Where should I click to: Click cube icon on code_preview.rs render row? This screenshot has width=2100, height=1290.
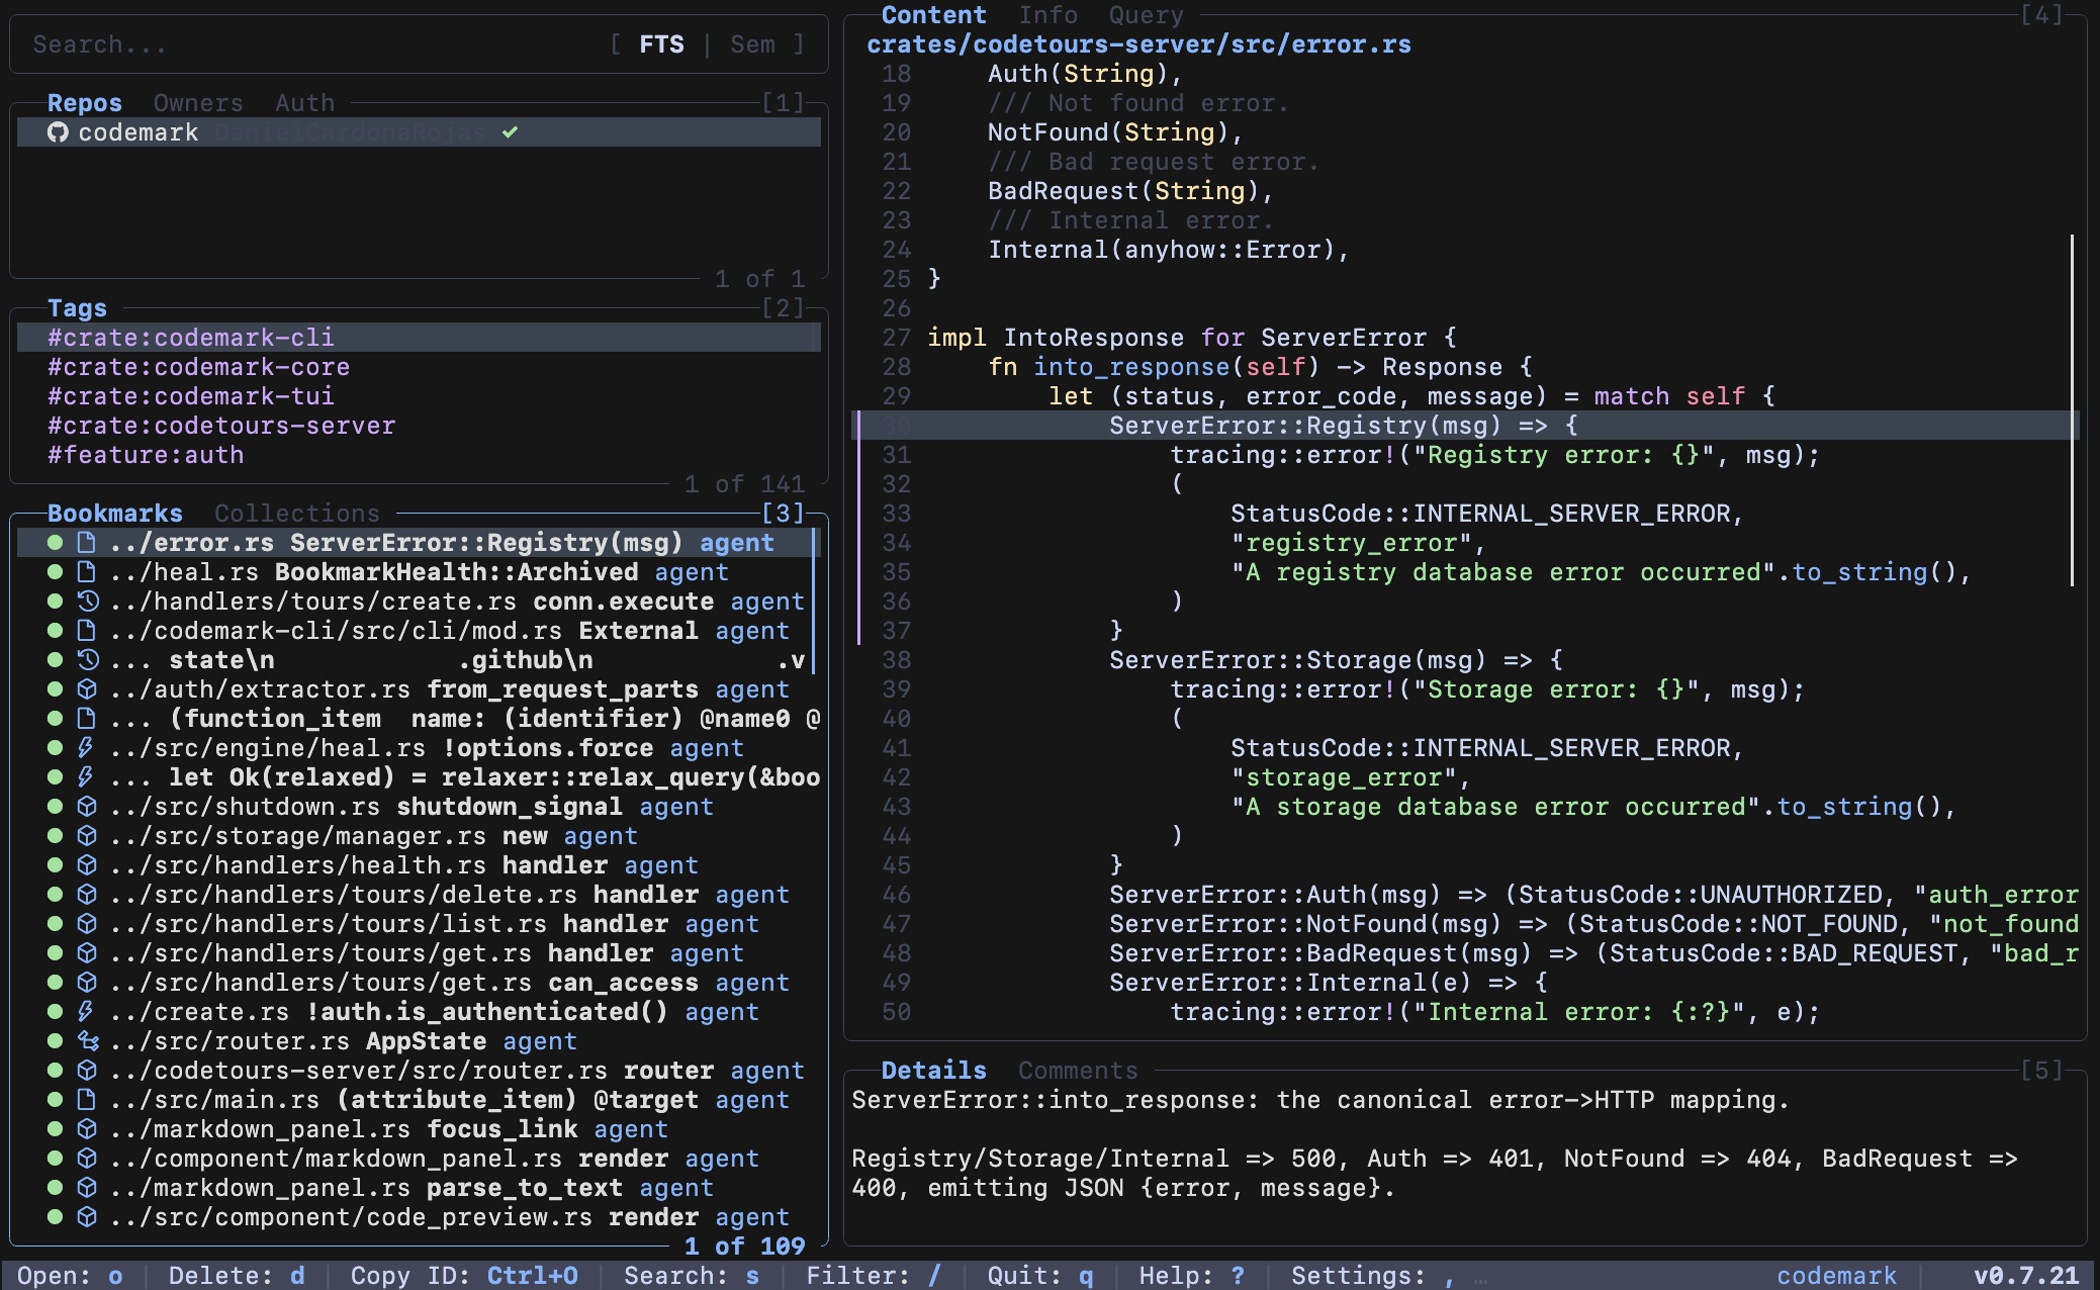(87, 1218)
